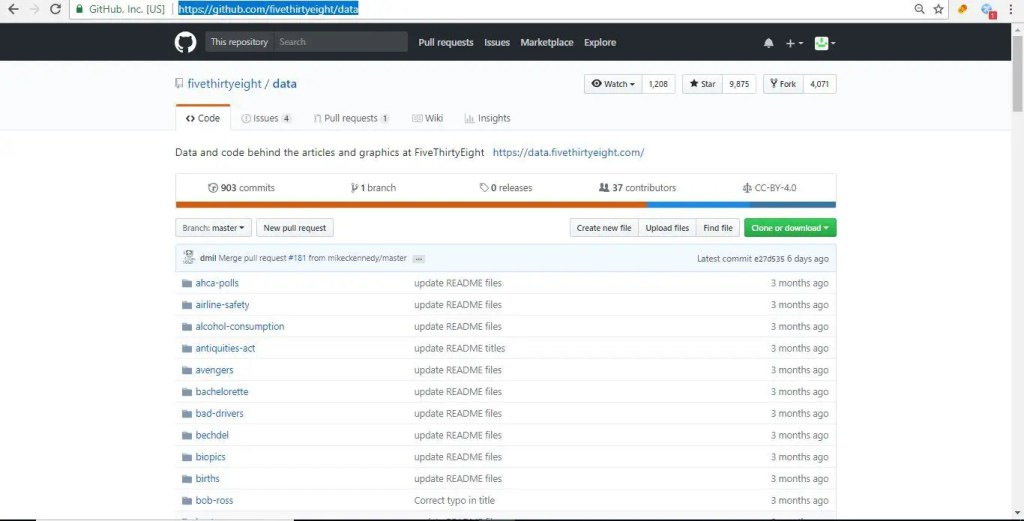This screenshot has width=1024, height=521.
Task: View the 9,875 stargazers count
Action: (739, 84)
